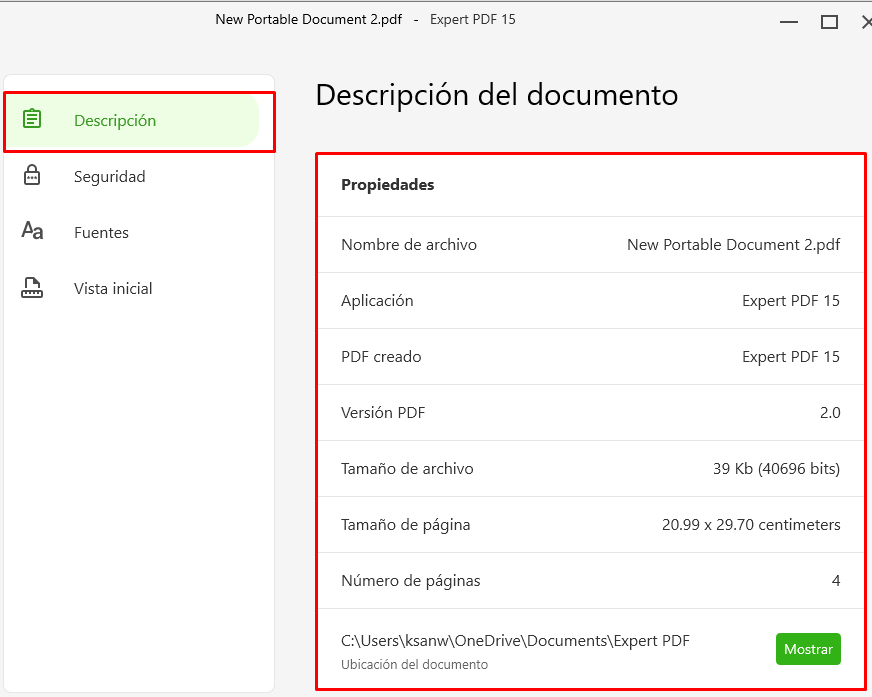Click the 'Tamaño de página' label
The width and height of the screenshot is (872, 697).
click(405, 525)
